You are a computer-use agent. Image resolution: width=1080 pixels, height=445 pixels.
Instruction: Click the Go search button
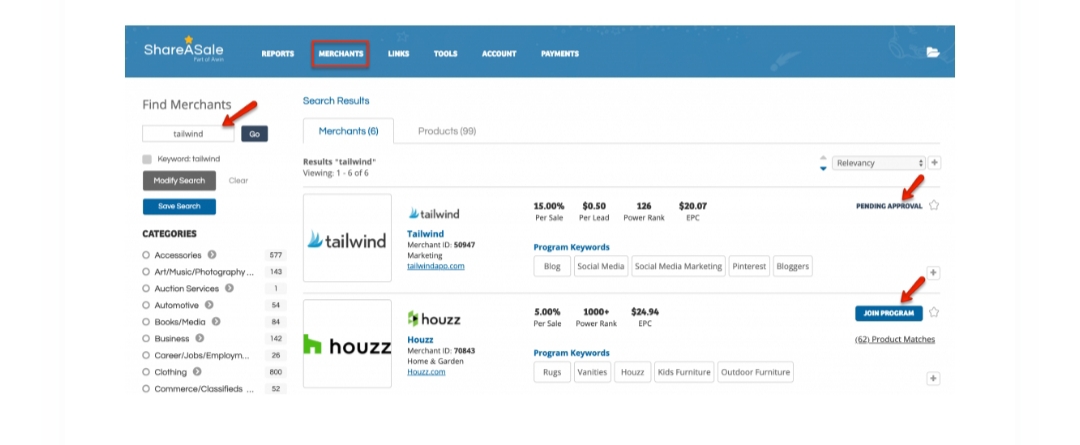point(254,134)
